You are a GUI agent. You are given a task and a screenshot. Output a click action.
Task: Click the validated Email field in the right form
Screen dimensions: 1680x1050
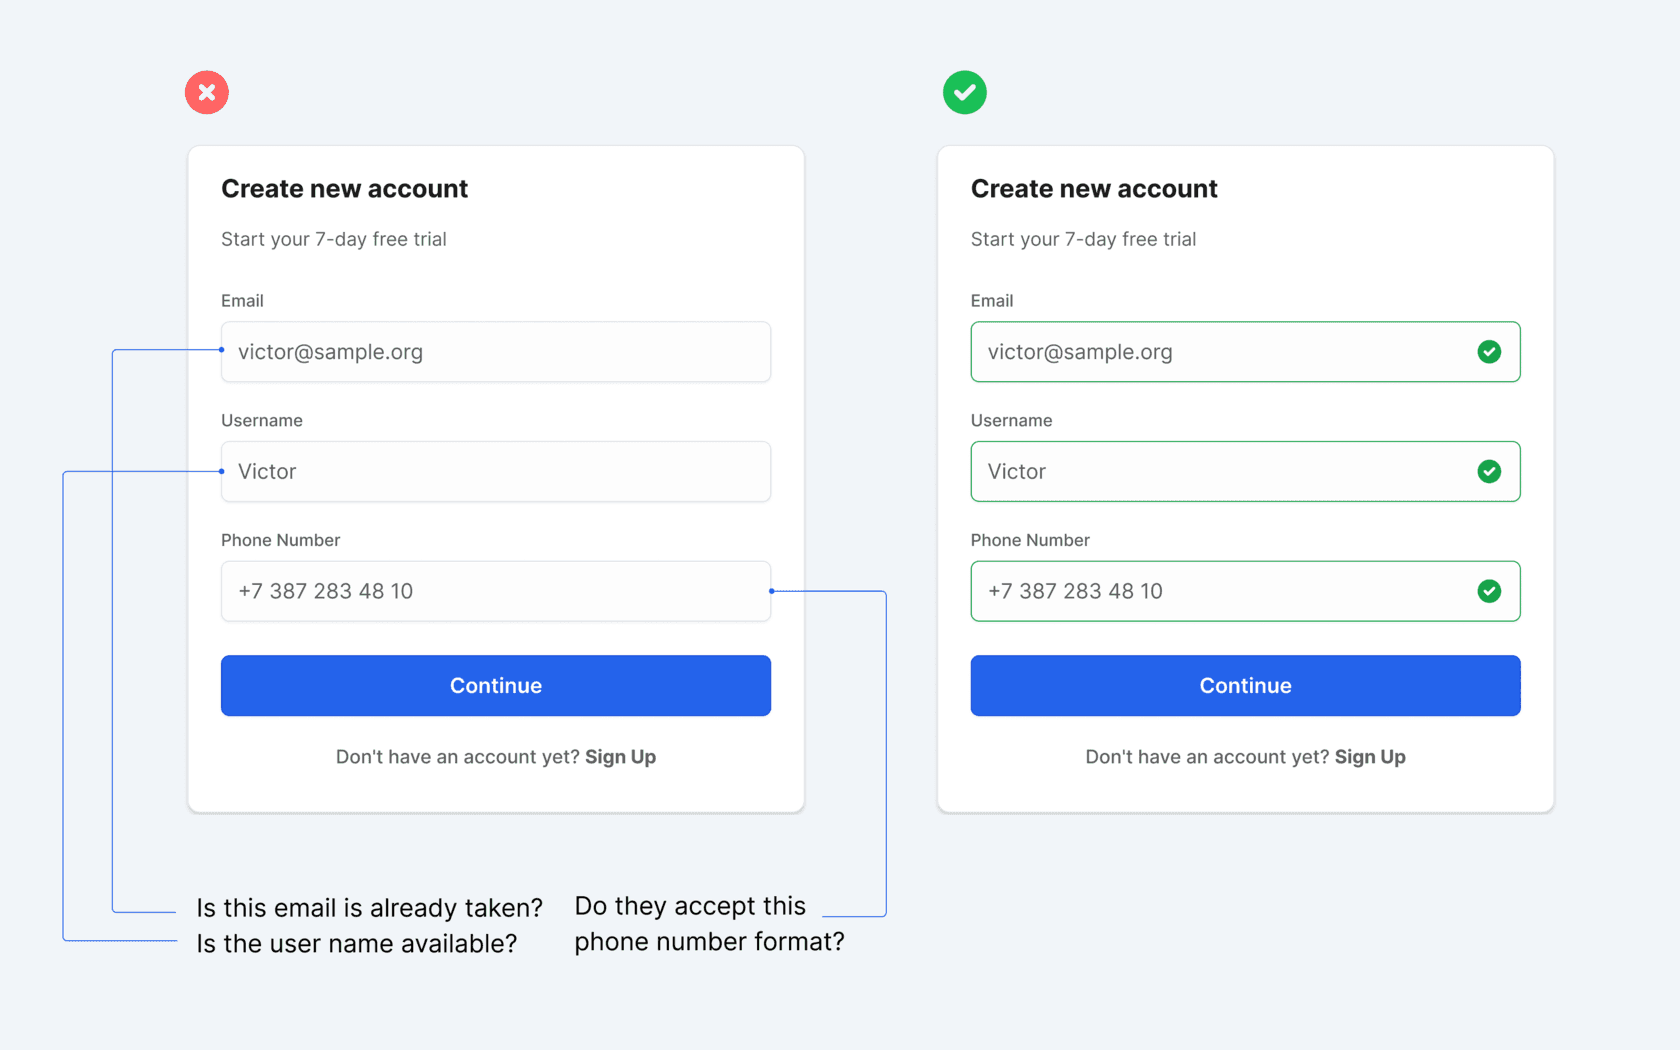click(x=1220, y=352)
